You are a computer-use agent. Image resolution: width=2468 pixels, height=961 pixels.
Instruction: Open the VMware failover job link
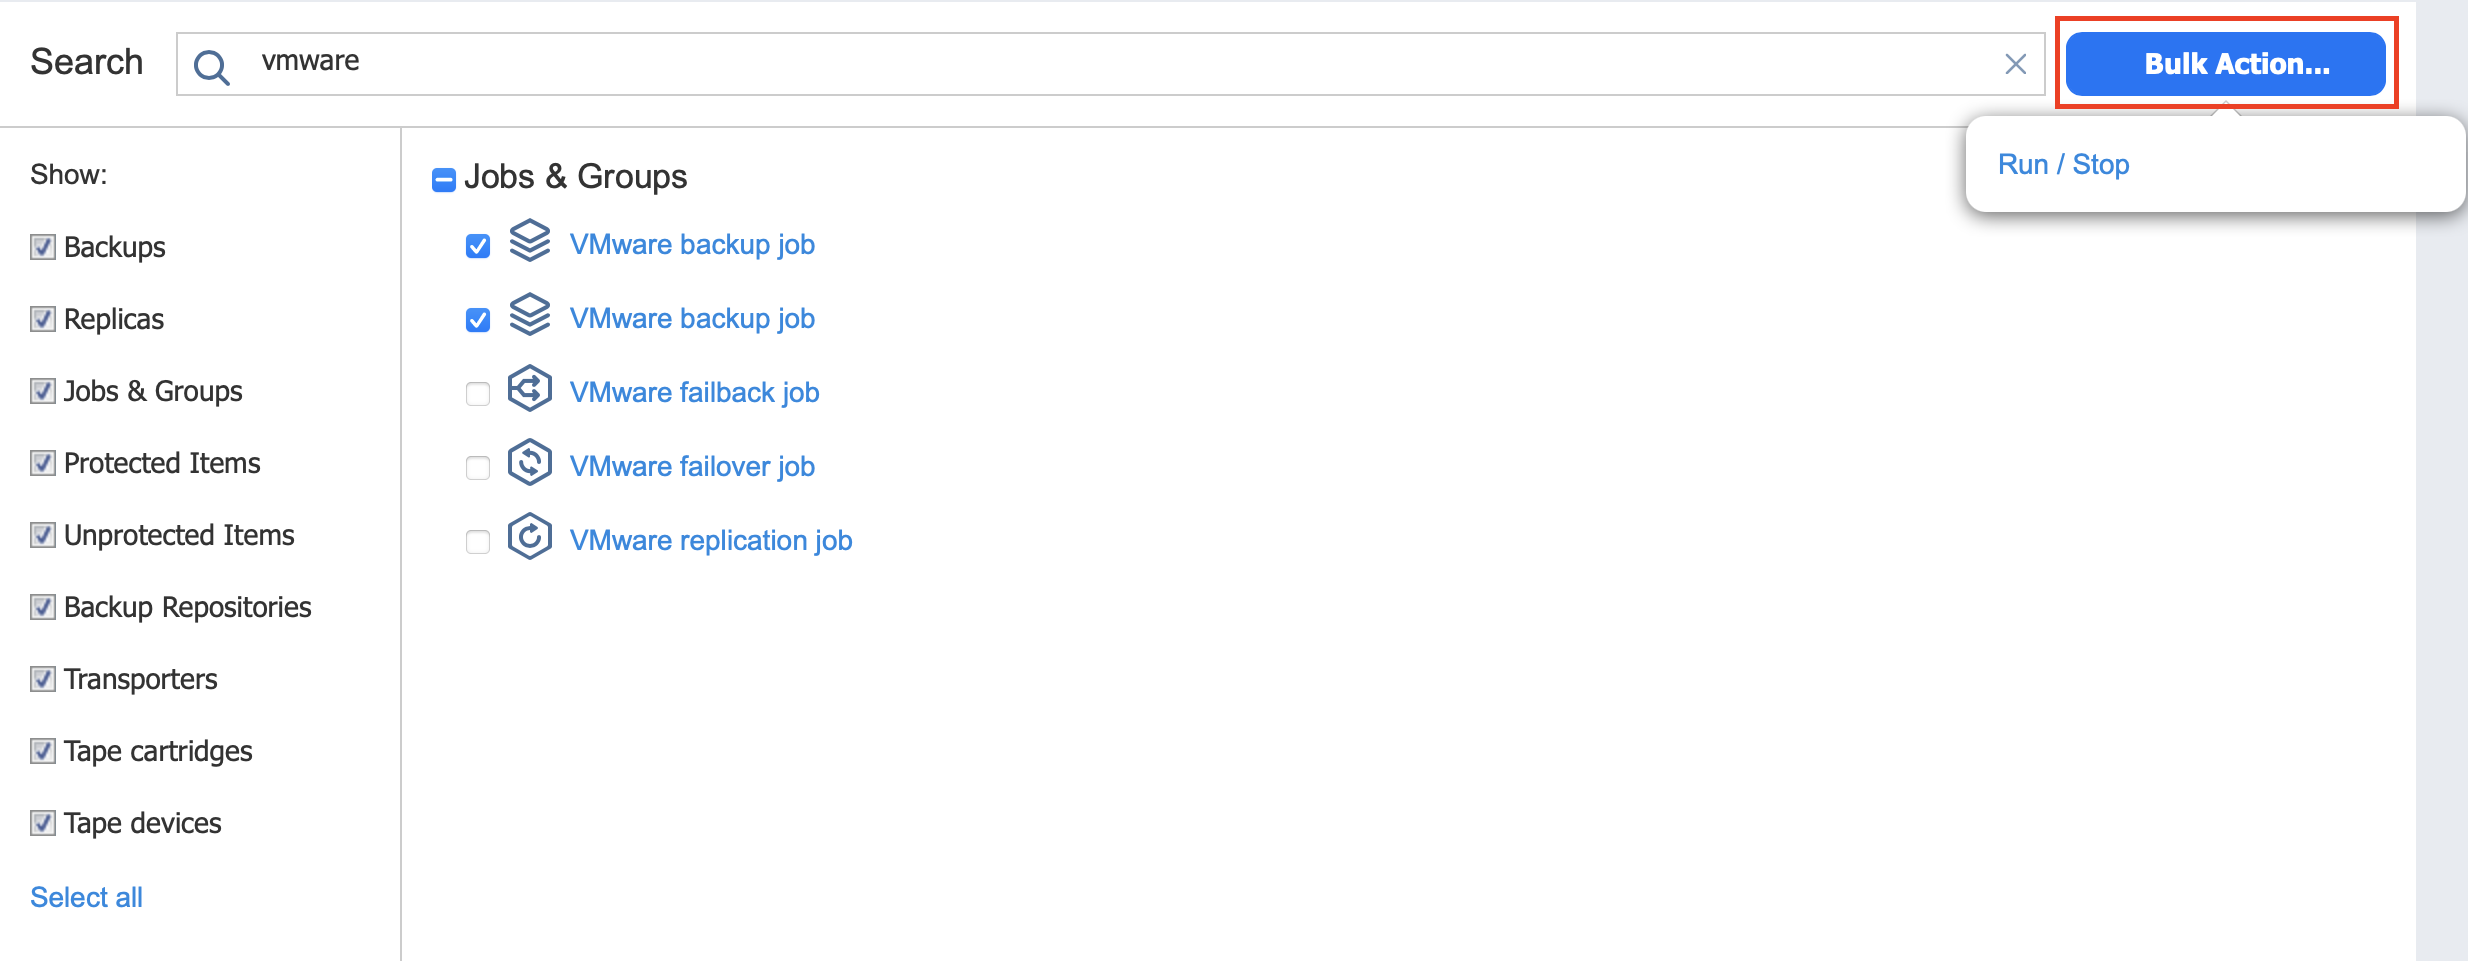(692, 467)
